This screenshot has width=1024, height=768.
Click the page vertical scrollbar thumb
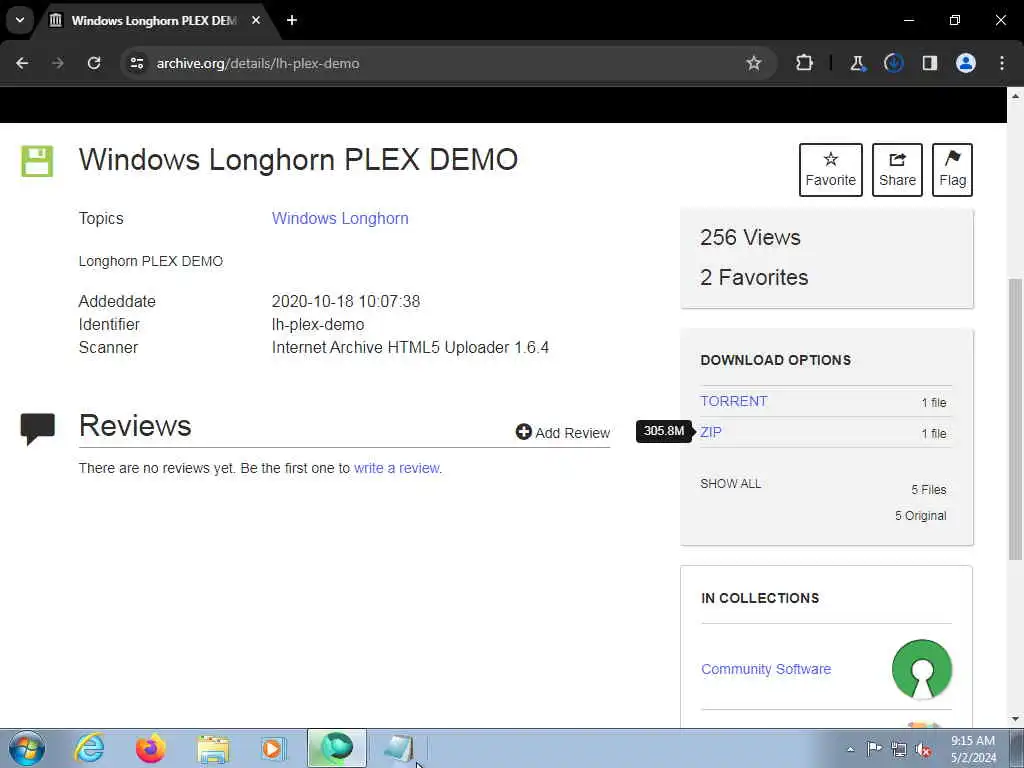1016,419
